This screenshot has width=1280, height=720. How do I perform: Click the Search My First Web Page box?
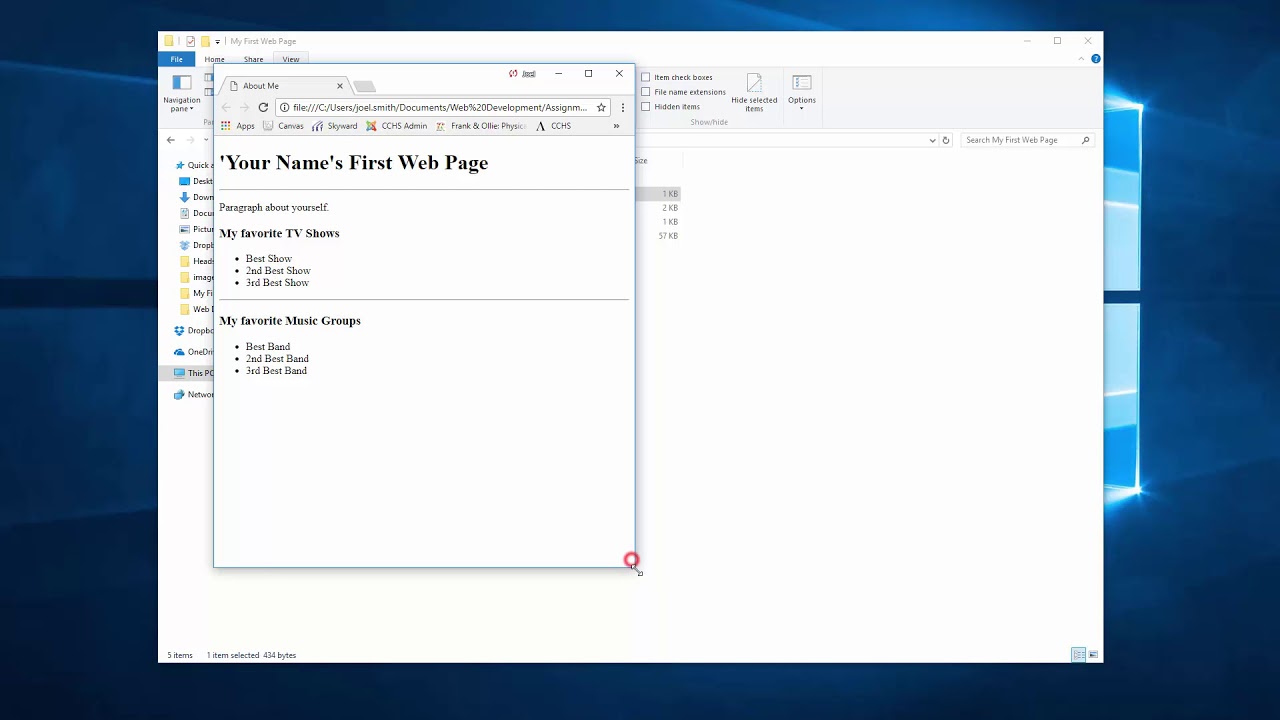pos(1027,140)
